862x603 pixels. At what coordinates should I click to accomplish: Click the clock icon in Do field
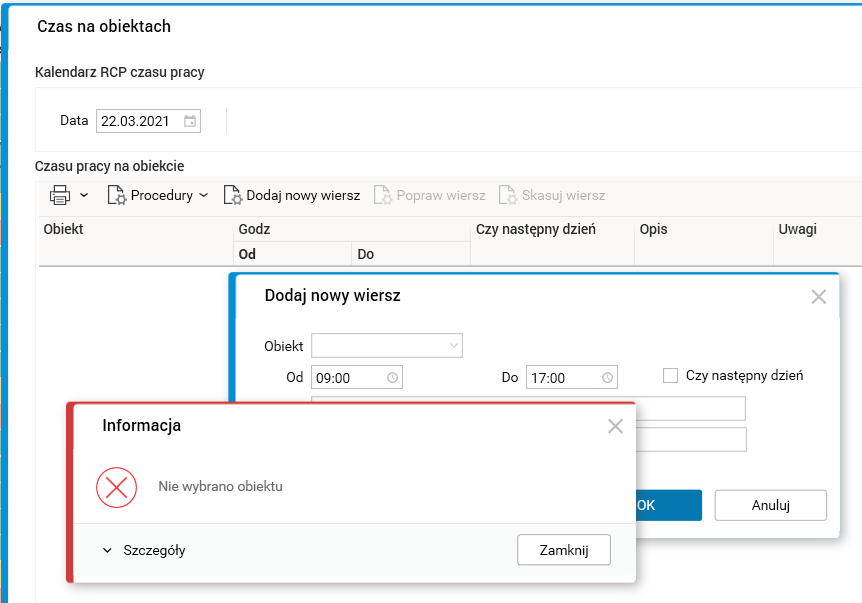point(607,378)
